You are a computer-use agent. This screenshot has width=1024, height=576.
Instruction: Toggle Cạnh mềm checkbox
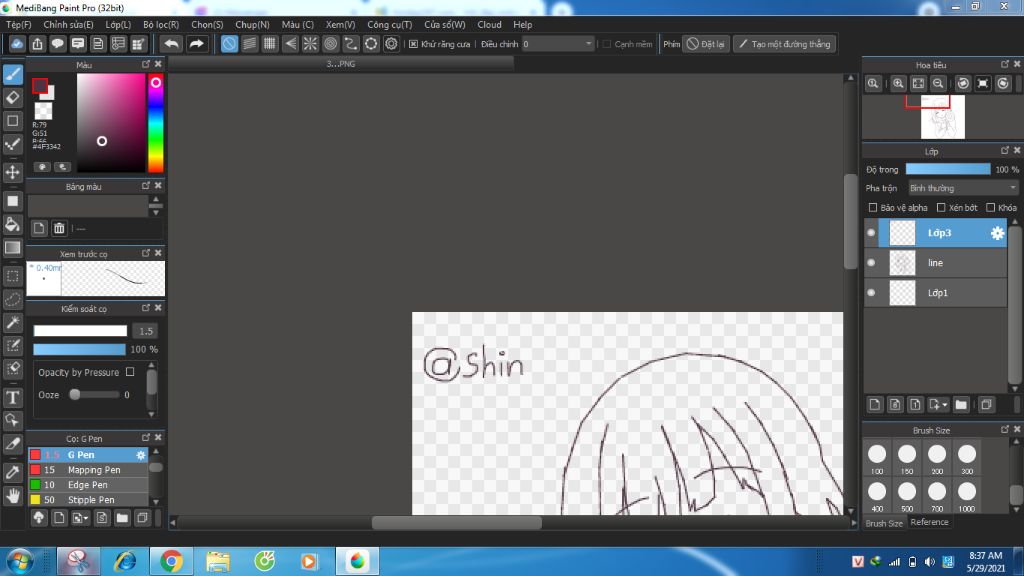point(607,44)
